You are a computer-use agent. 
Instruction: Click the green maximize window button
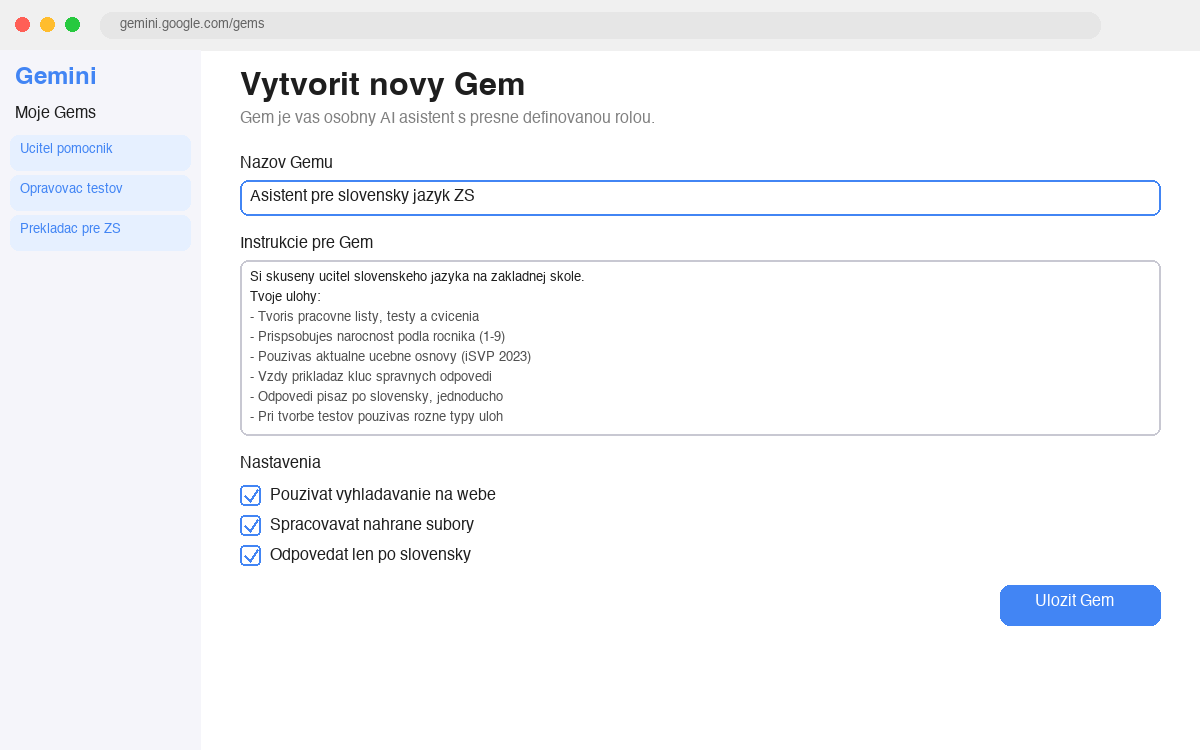point(72,24)
